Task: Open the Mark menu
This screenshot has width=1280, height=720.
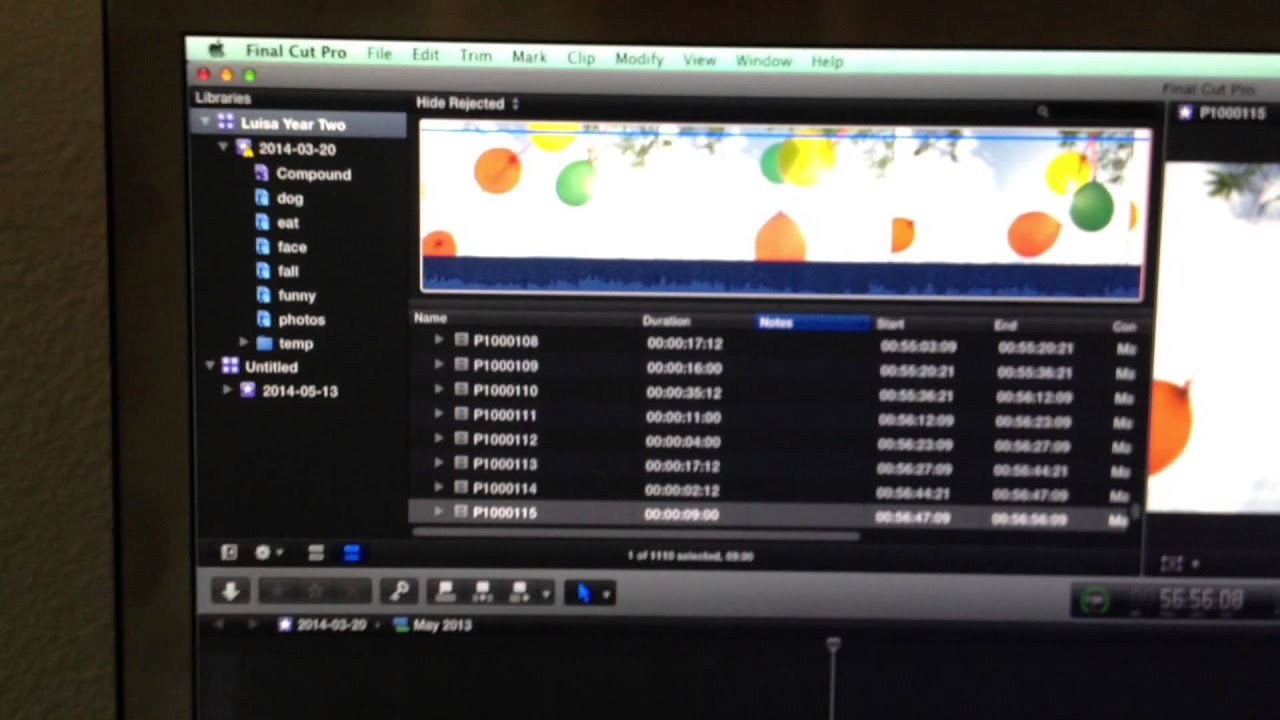Action: pyautogui.click(x=529, y=57)
